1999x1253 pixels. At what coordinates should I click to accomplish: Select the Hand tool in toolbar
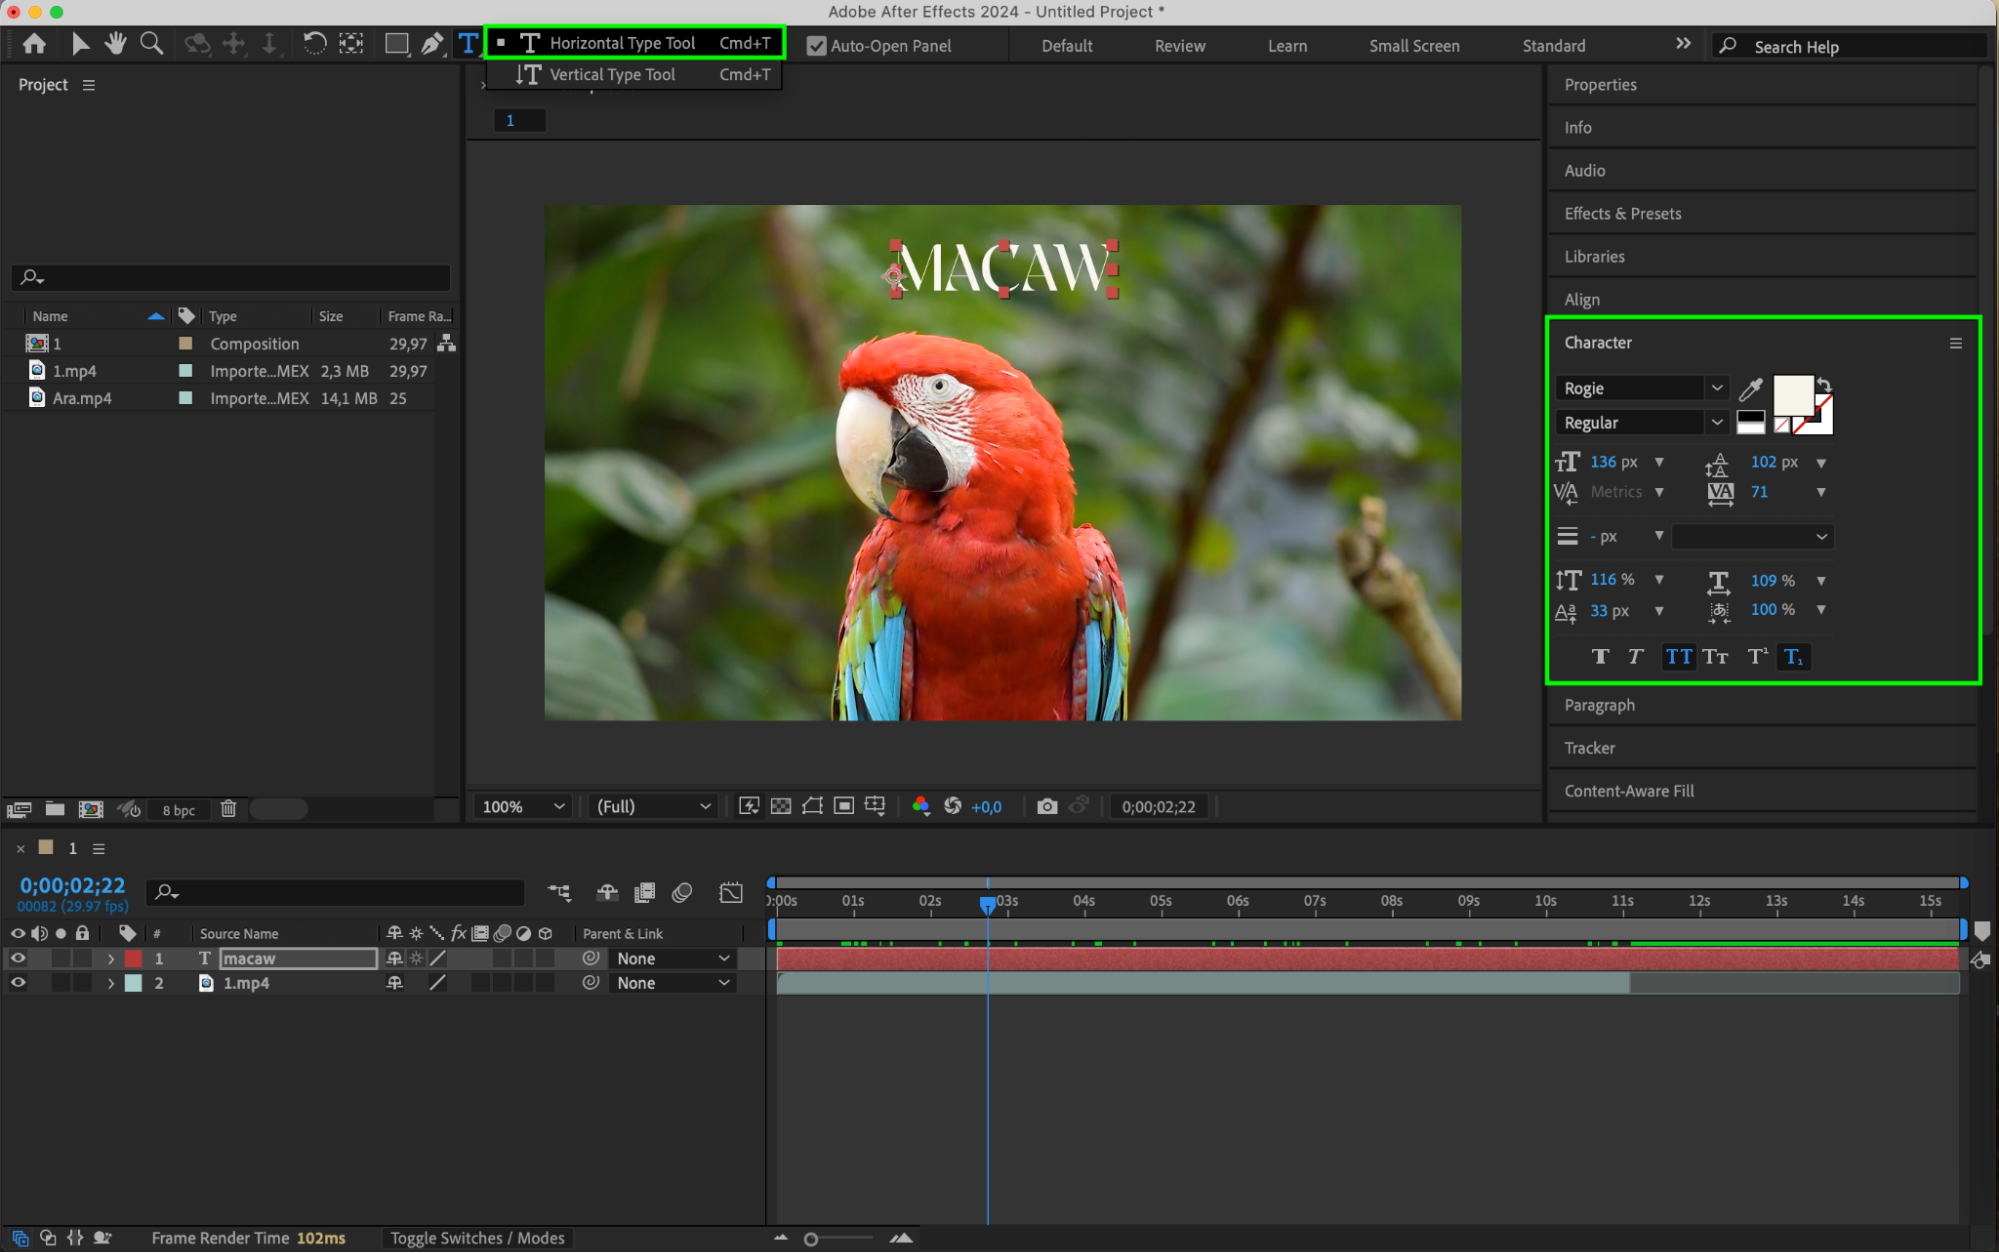(x=116, y=43)
